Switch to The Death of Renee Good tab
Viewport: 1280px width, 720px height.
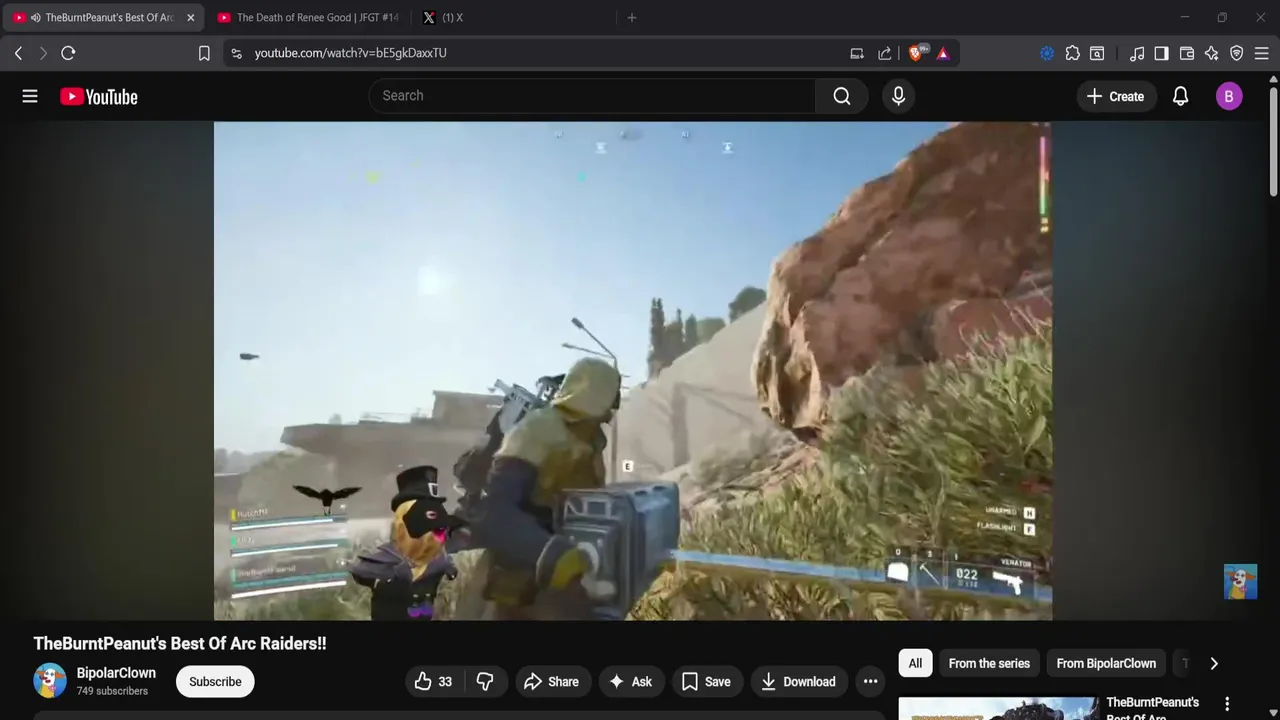tap(307, 17)
